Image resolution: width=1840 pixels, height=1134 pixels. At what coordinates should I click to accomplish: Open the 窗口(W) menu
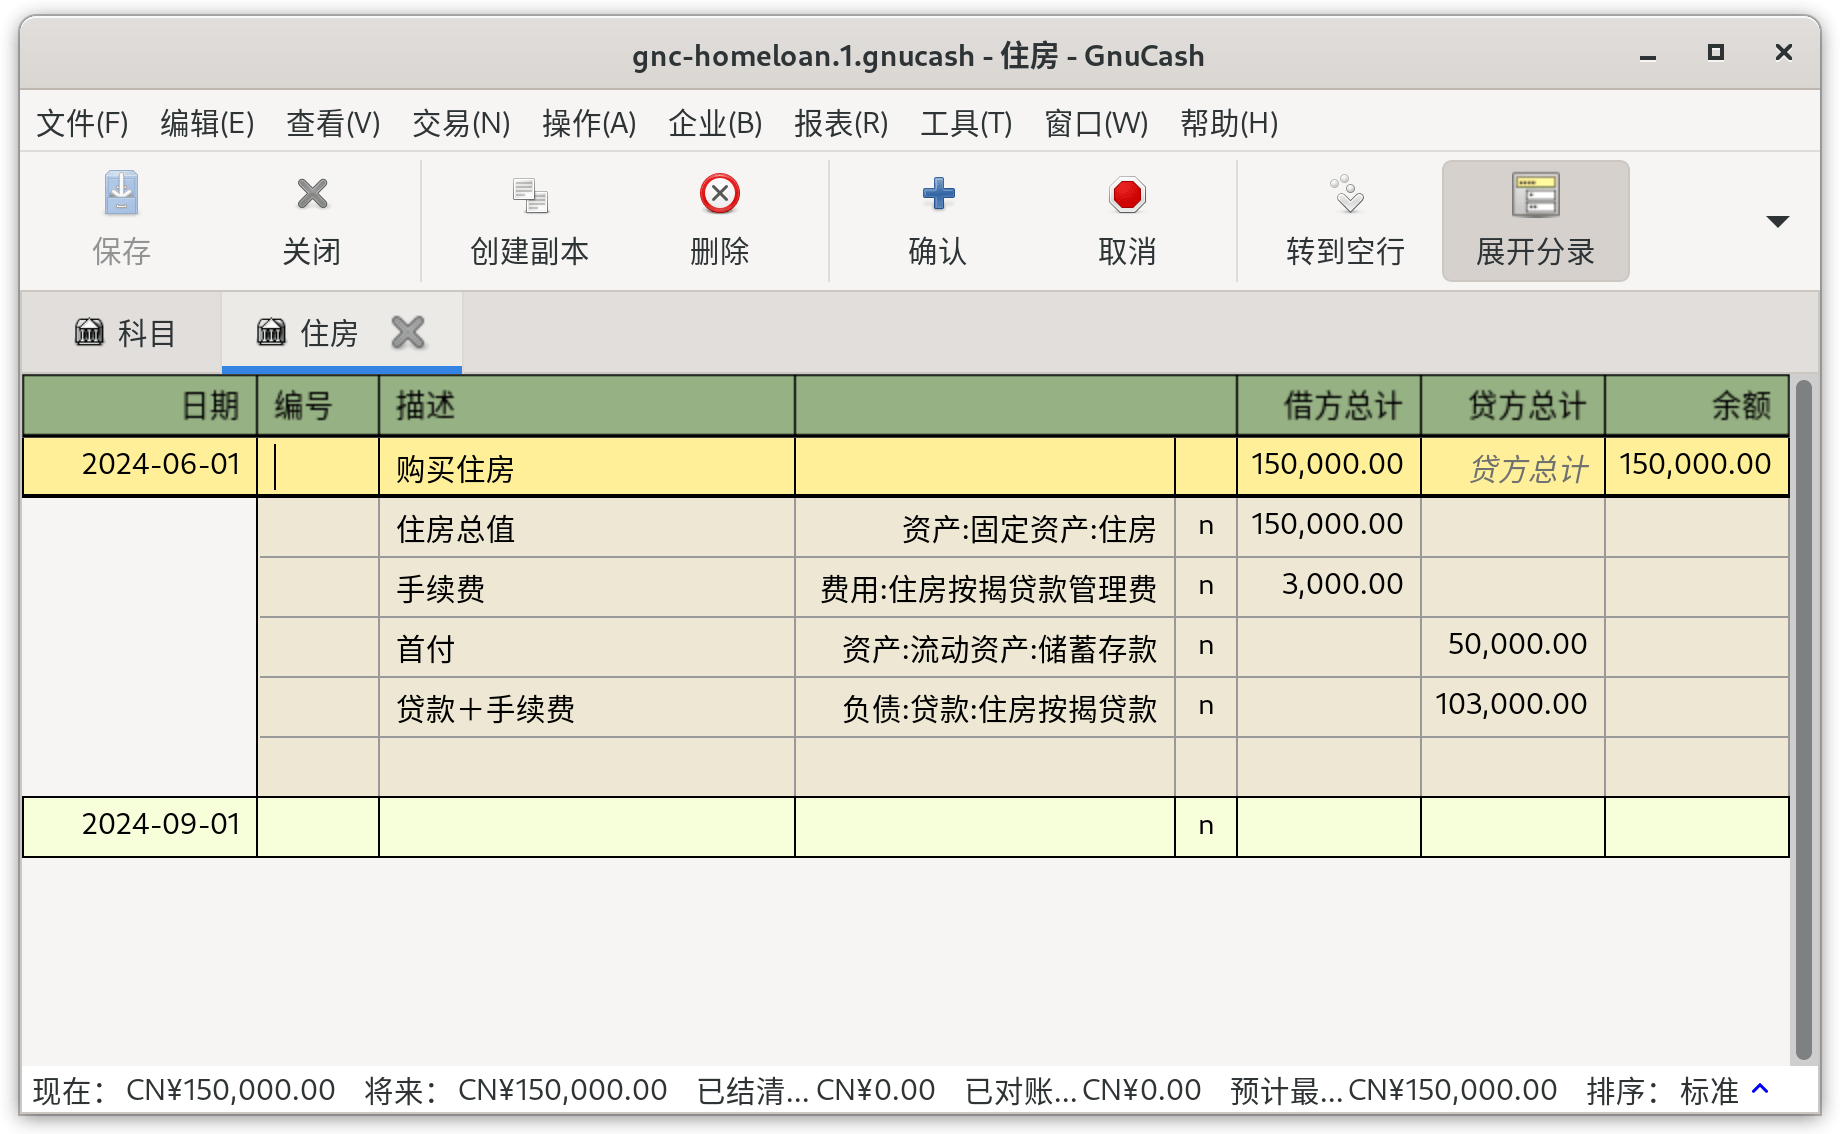click(x=1096, y=123)
